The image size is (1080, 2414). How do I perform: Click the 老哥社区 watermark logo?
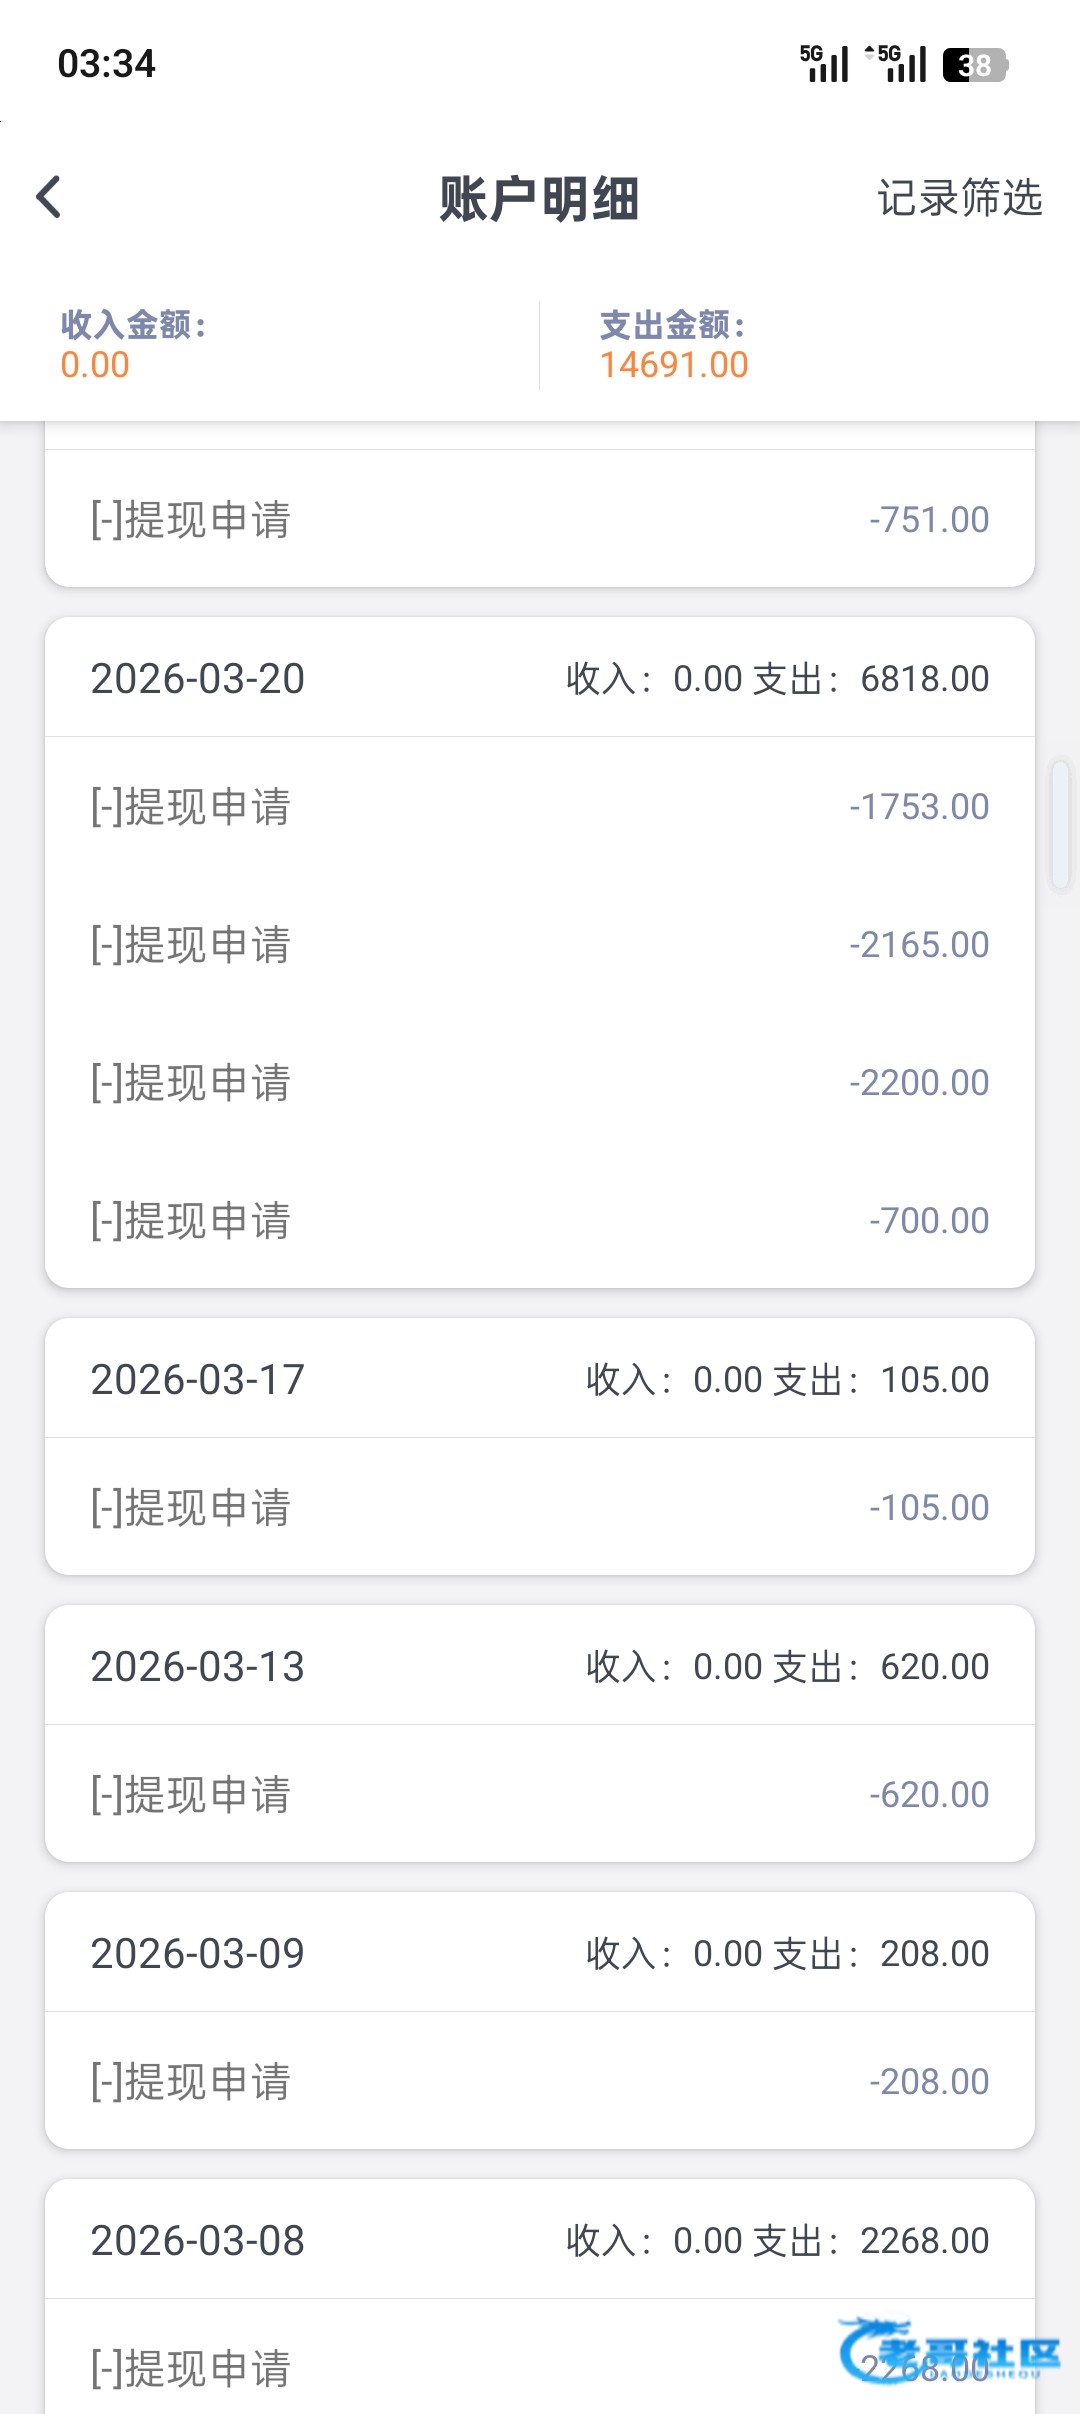coord(948,2351)
